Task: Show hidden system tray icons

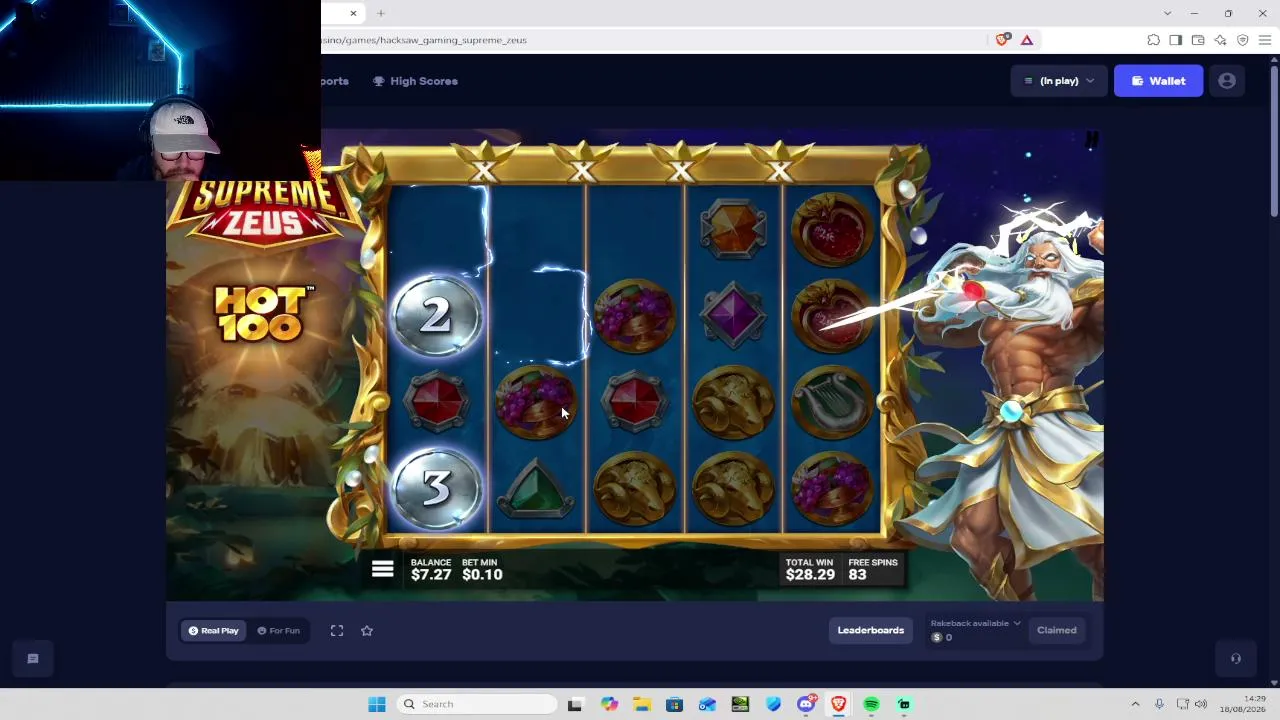Action: pyautogui.click(x=1135, y=704)
